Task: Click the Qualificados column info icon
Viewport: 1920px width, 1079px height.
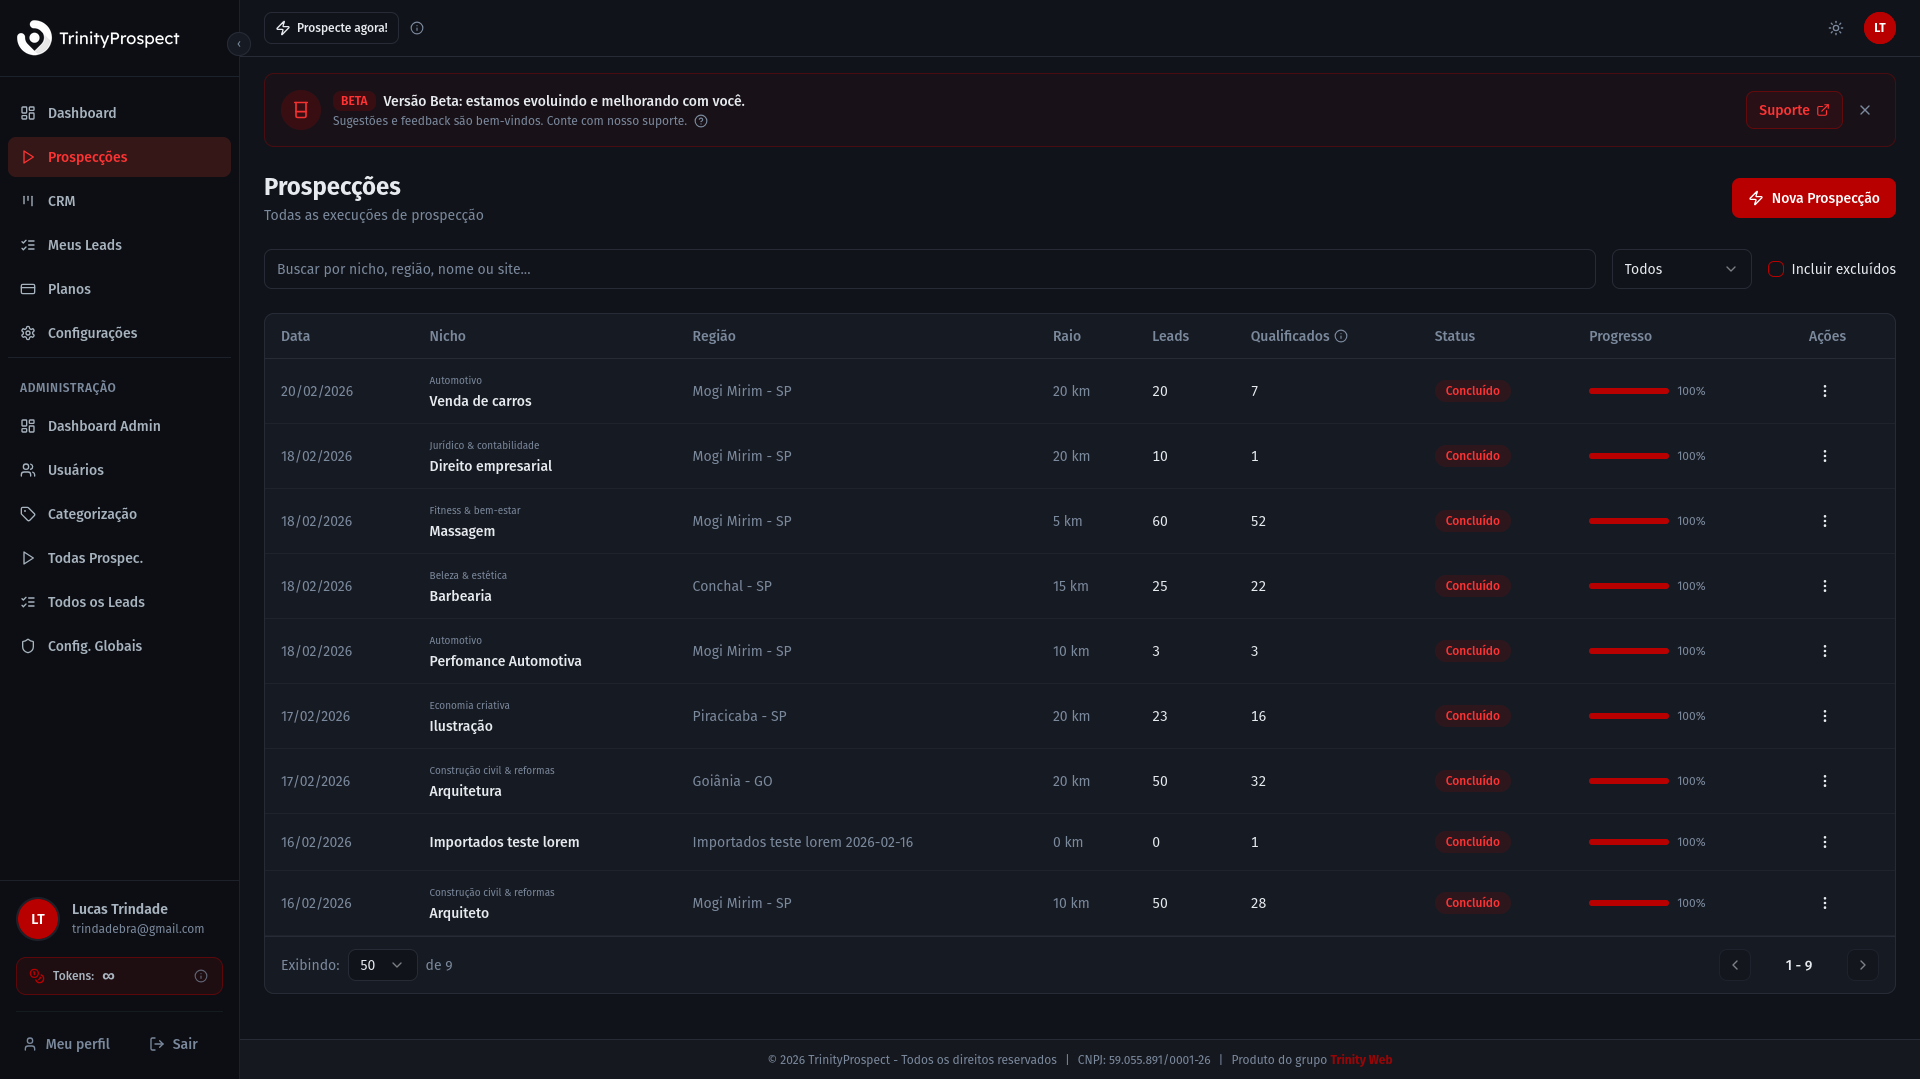Action: [x=1341, y=336]
